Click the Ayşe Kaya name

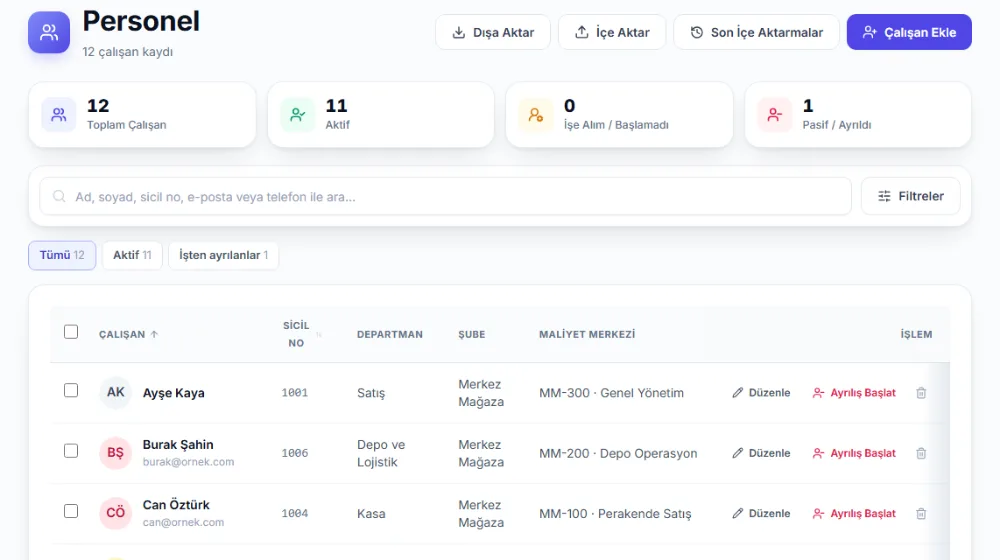tap(173, 393)
